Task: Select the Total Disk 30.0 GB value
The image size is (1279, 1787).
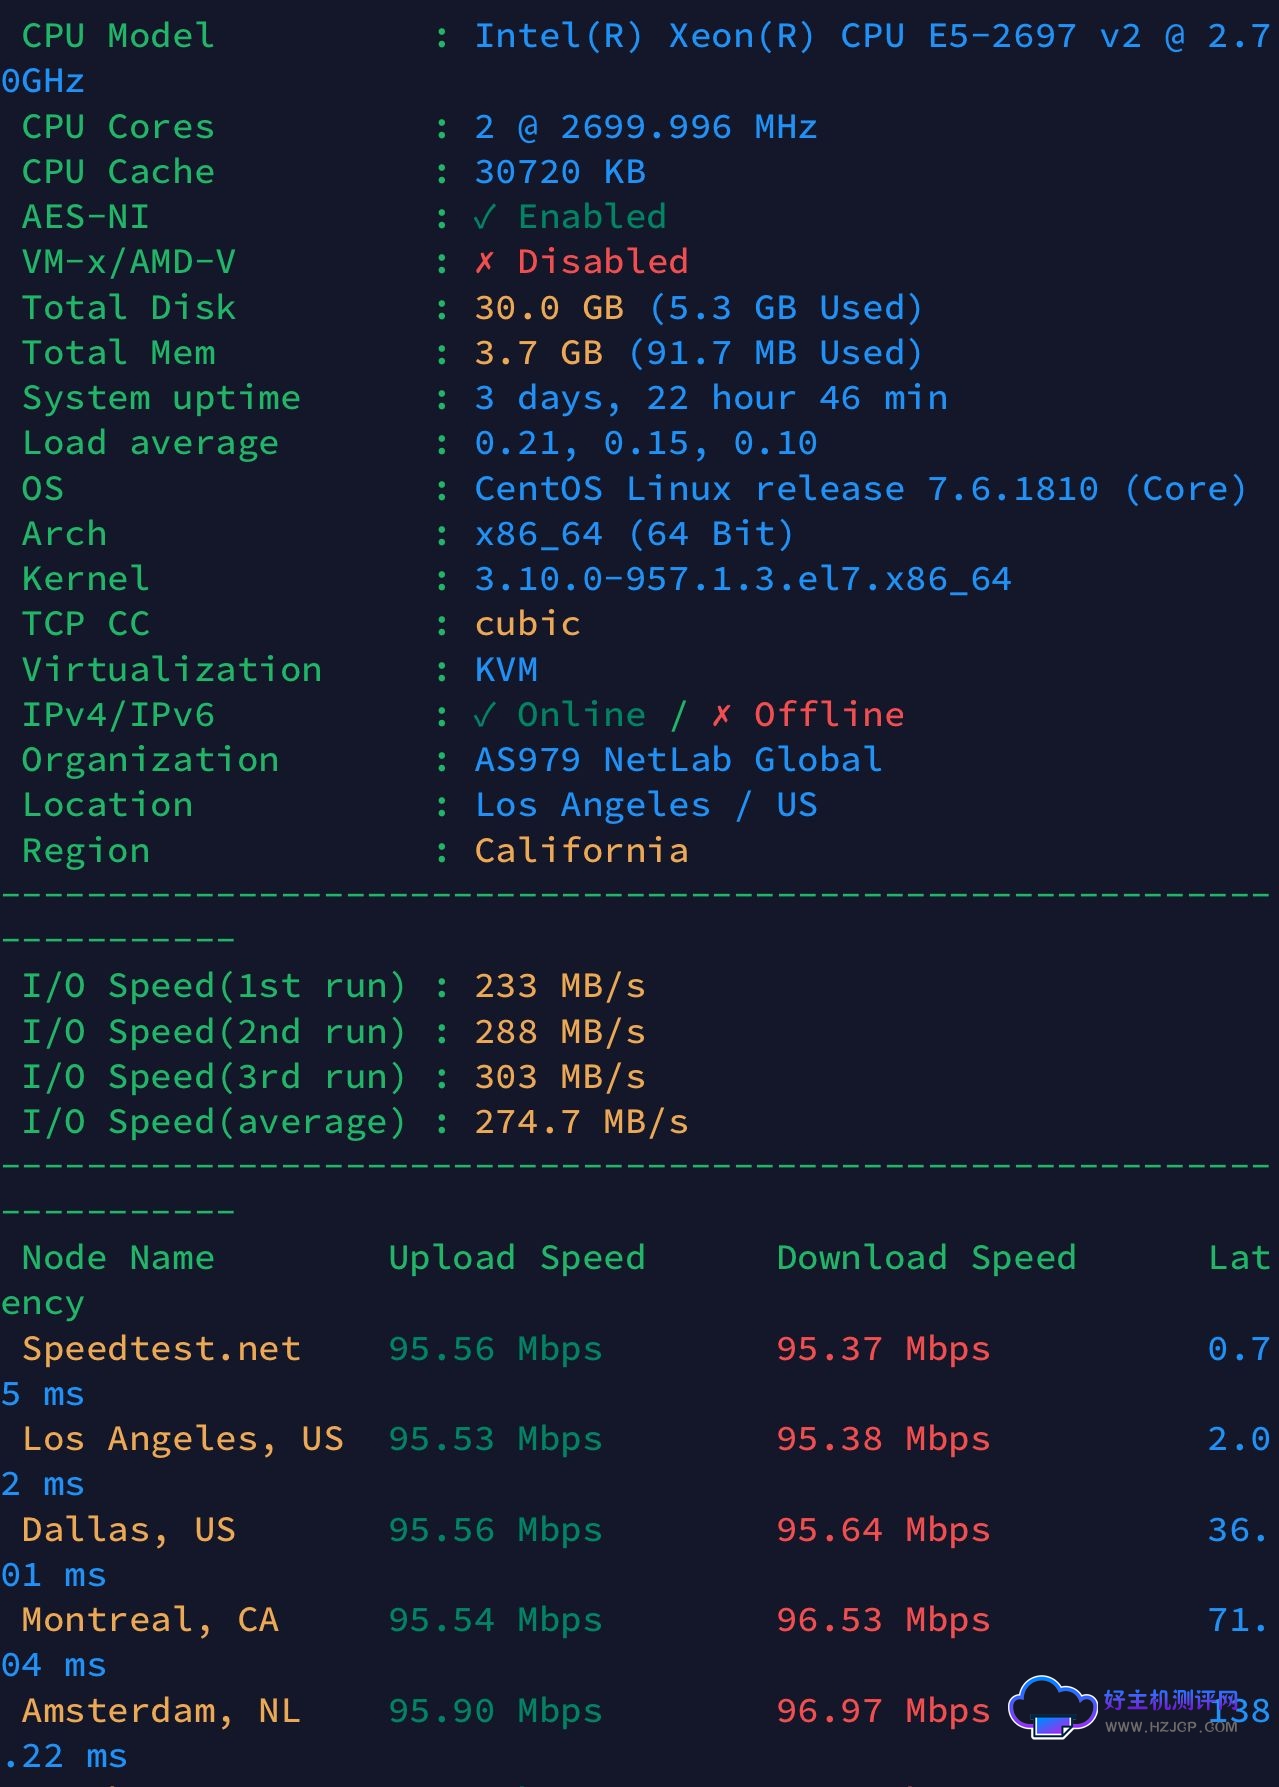Action: tap(548, 308)
